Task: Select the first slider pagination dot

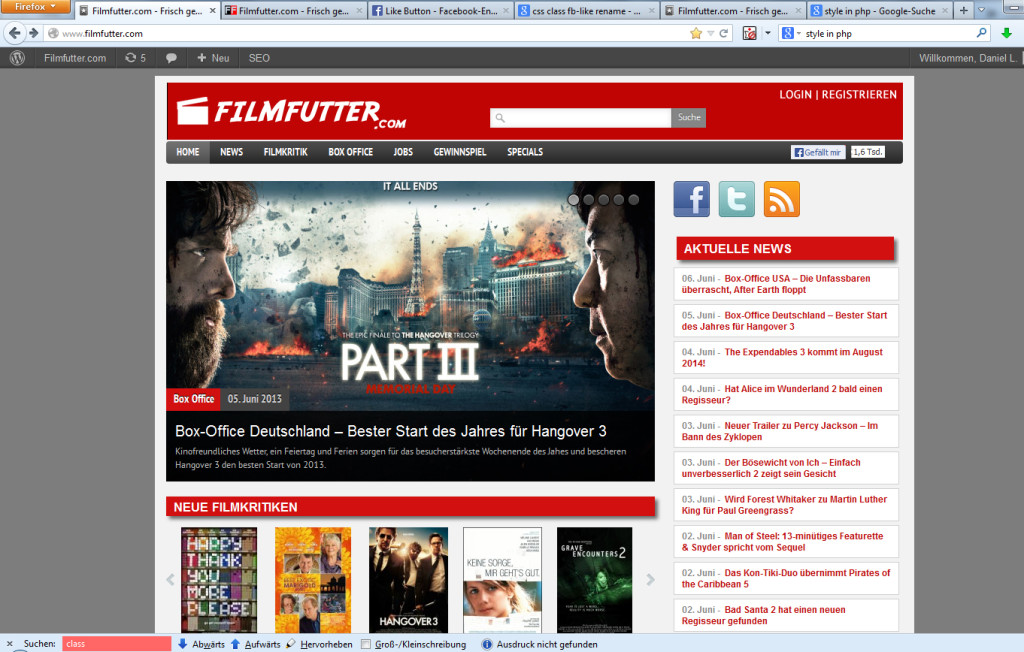Action: click(573, 199)
